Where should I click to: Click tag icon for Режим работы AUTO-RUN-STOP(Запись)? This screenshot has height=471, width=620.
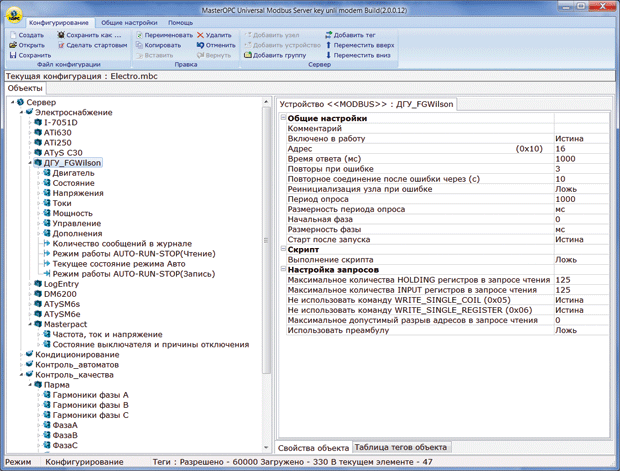(47, 274)
